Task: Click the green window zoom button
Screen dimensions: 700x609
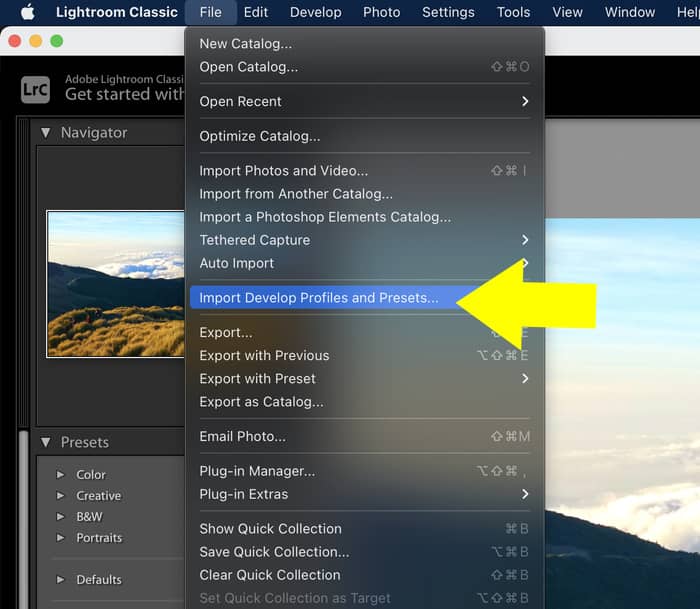Action: [57, 41]
